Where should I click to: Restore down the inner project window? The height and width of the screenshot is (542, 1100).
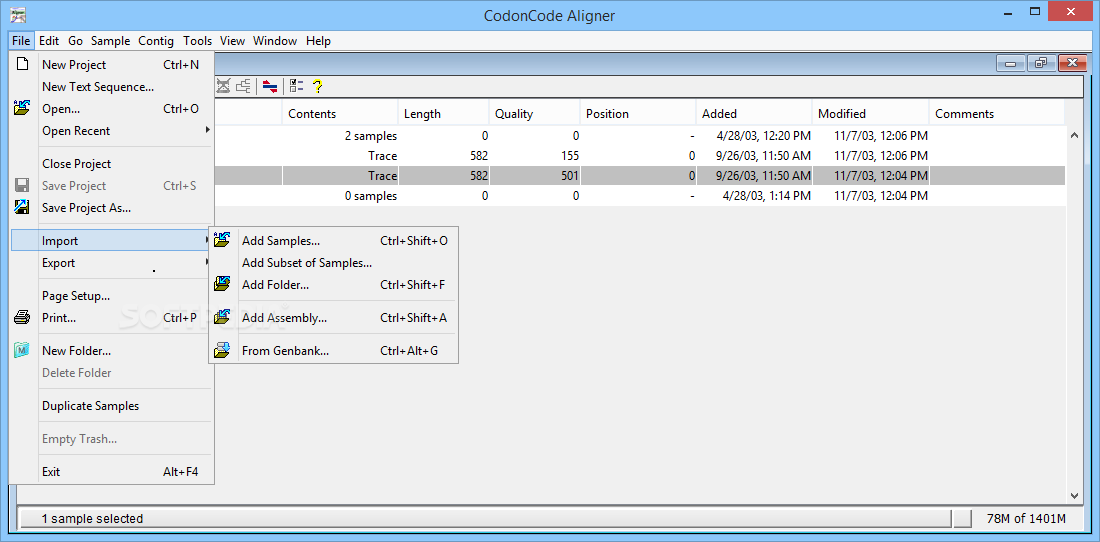pos(1040,64)
